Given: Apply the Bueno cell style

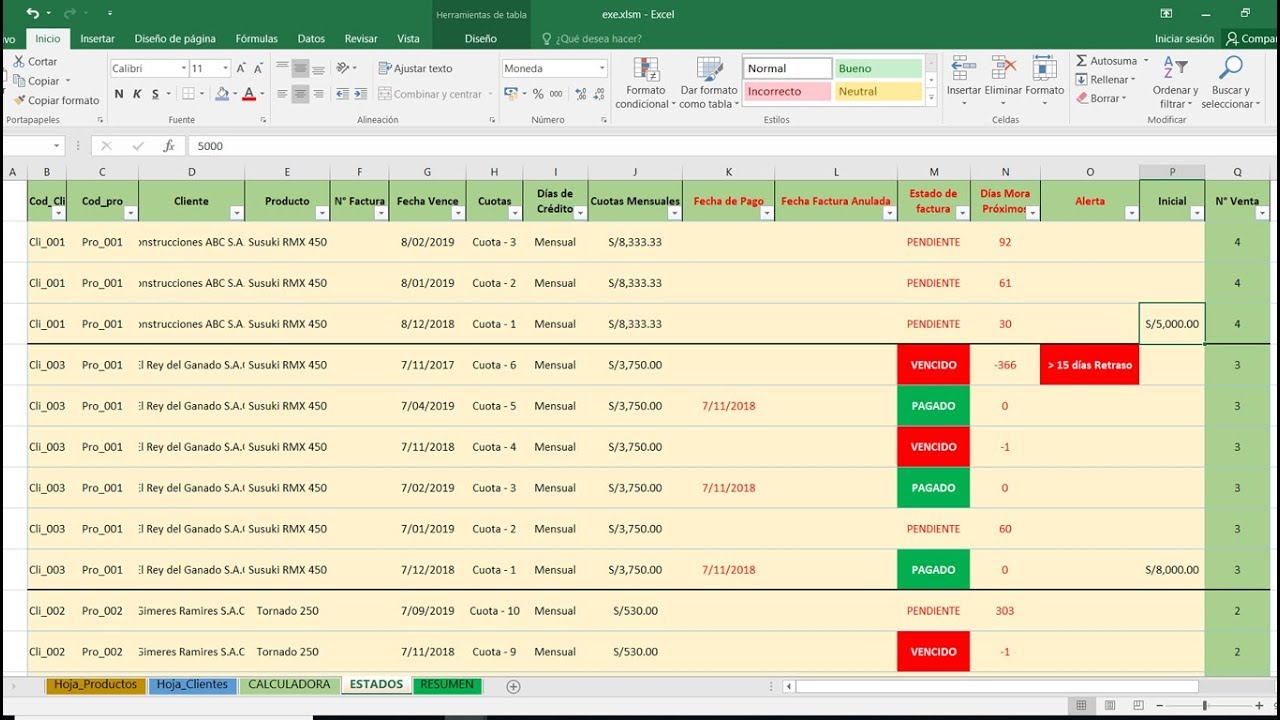Looking at the screenshot, I should pos(877,68).
